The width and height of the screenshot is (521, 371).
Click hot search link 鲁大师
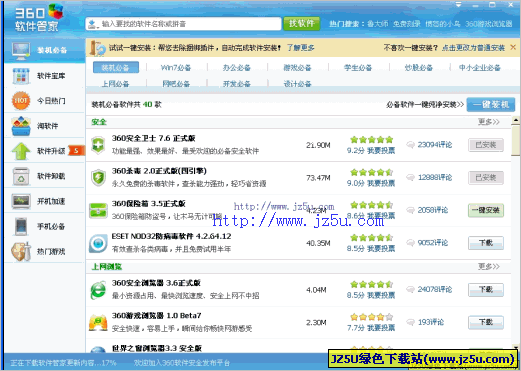coord(378,24)
